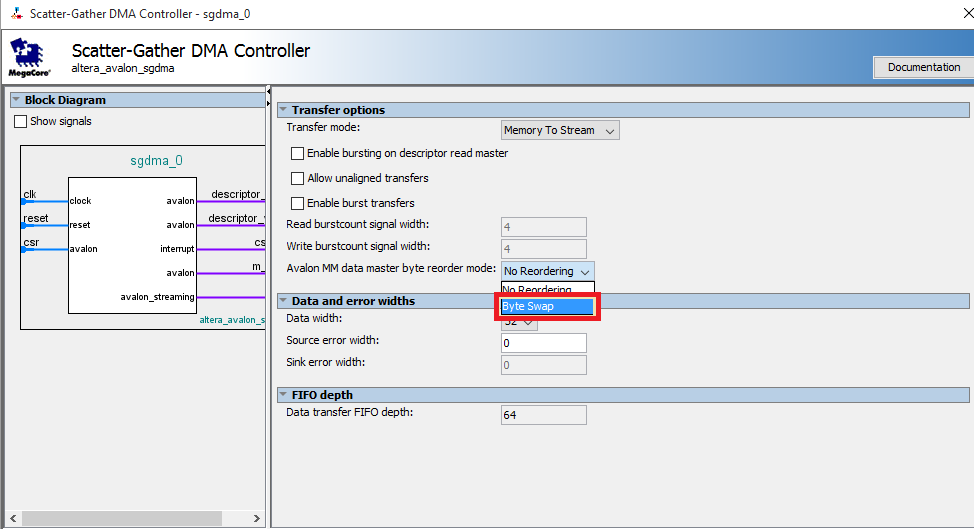The height and width of the screenshot is (529, 974).
Task: Click the reset port label inside the block
Action: coord(80,225)
